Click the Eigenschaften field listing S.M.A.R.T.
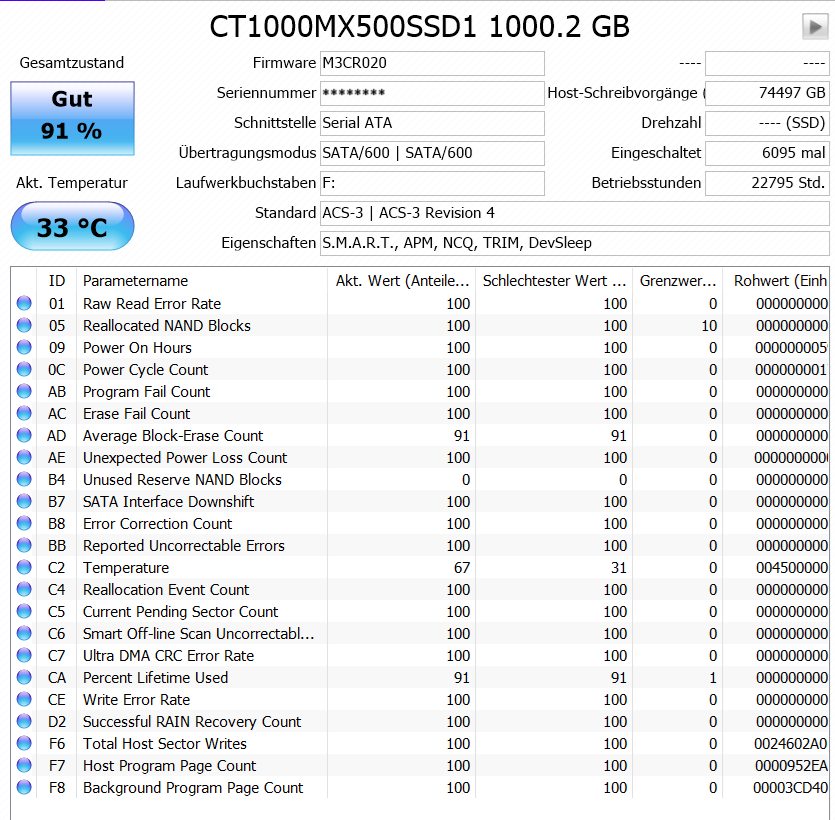The height and width of the screenshot is (820, 835). [575, 243]
